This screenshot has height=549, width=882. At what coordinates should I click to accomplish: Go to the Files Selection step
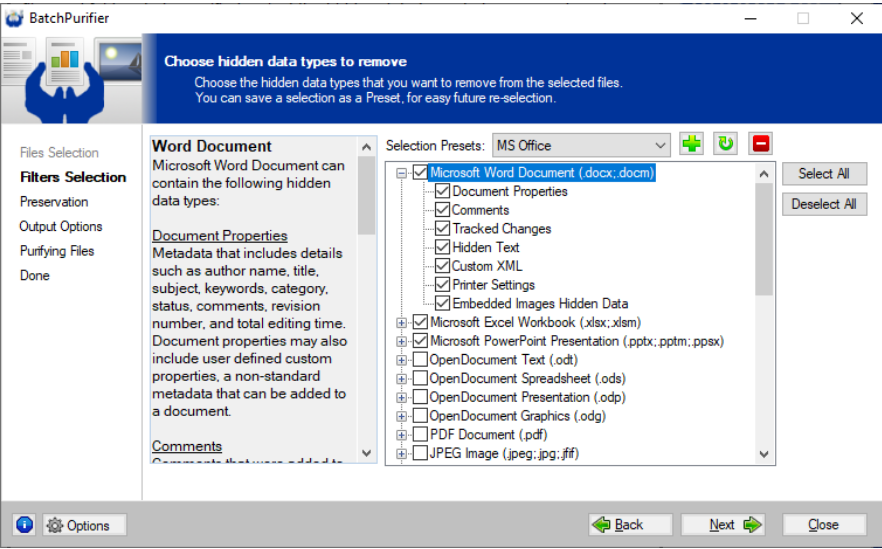click(x=59, y=153)
